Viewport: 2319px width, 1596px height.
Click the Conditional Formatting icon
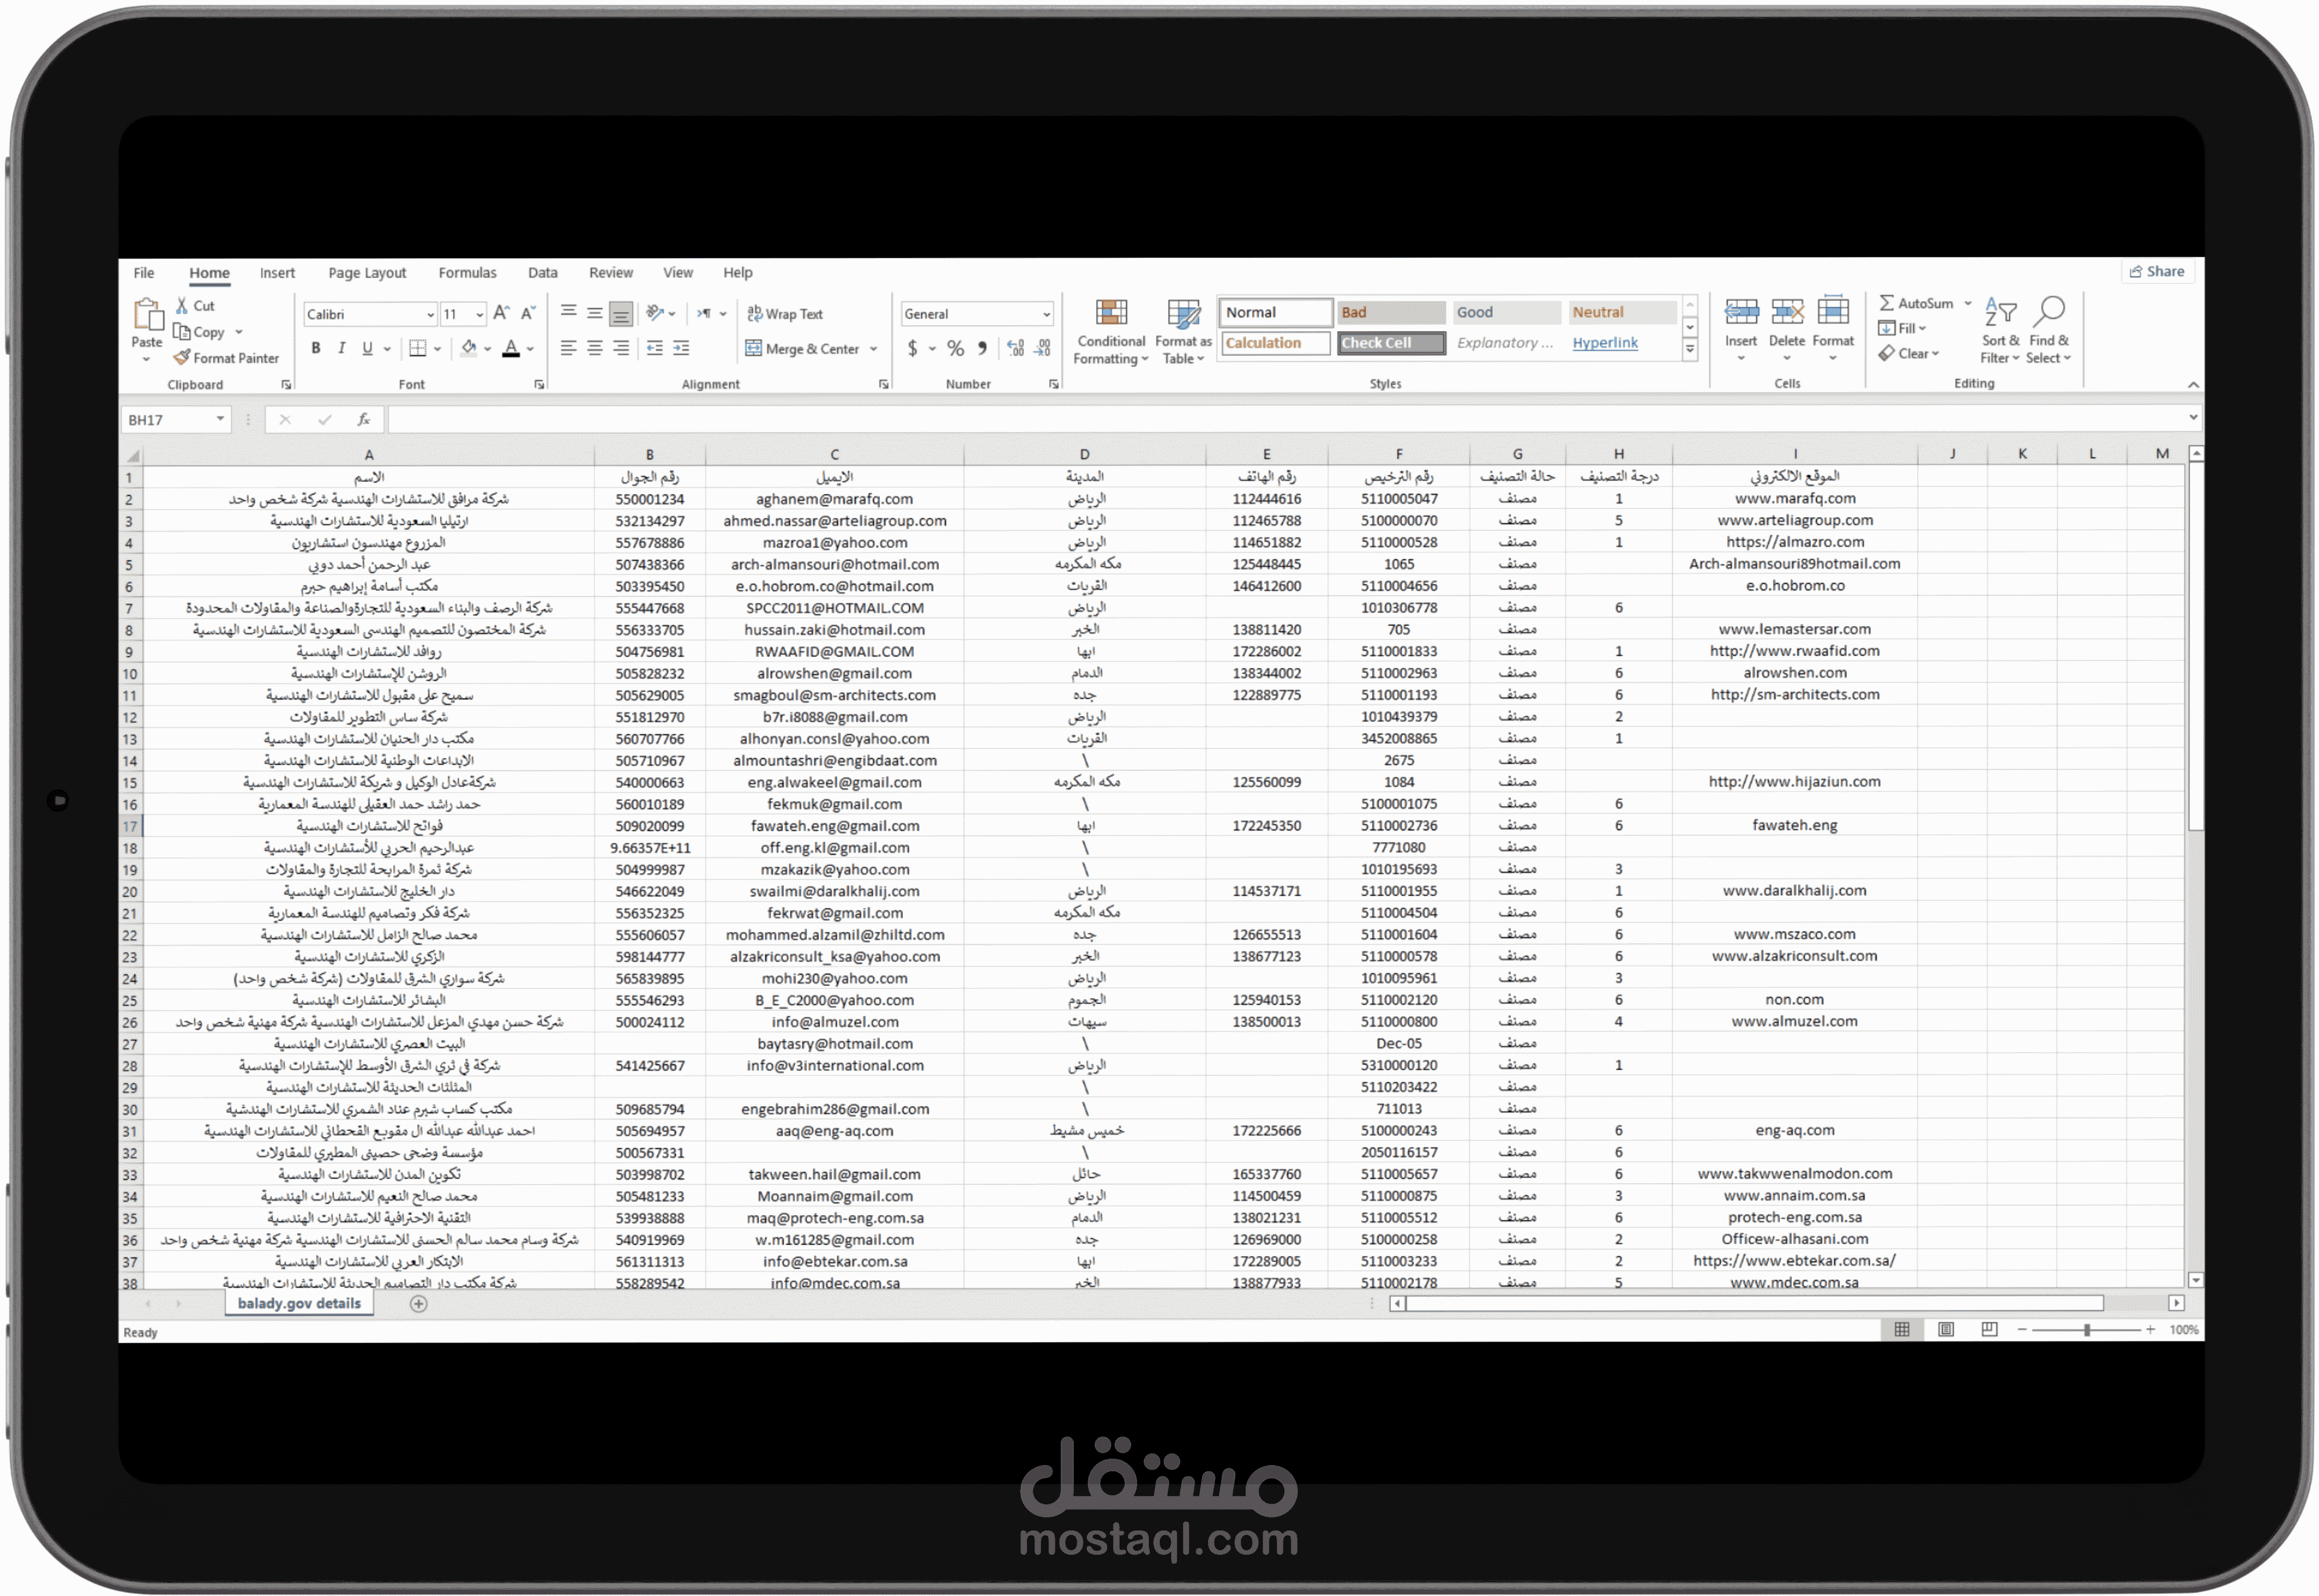click(1111, 313)
